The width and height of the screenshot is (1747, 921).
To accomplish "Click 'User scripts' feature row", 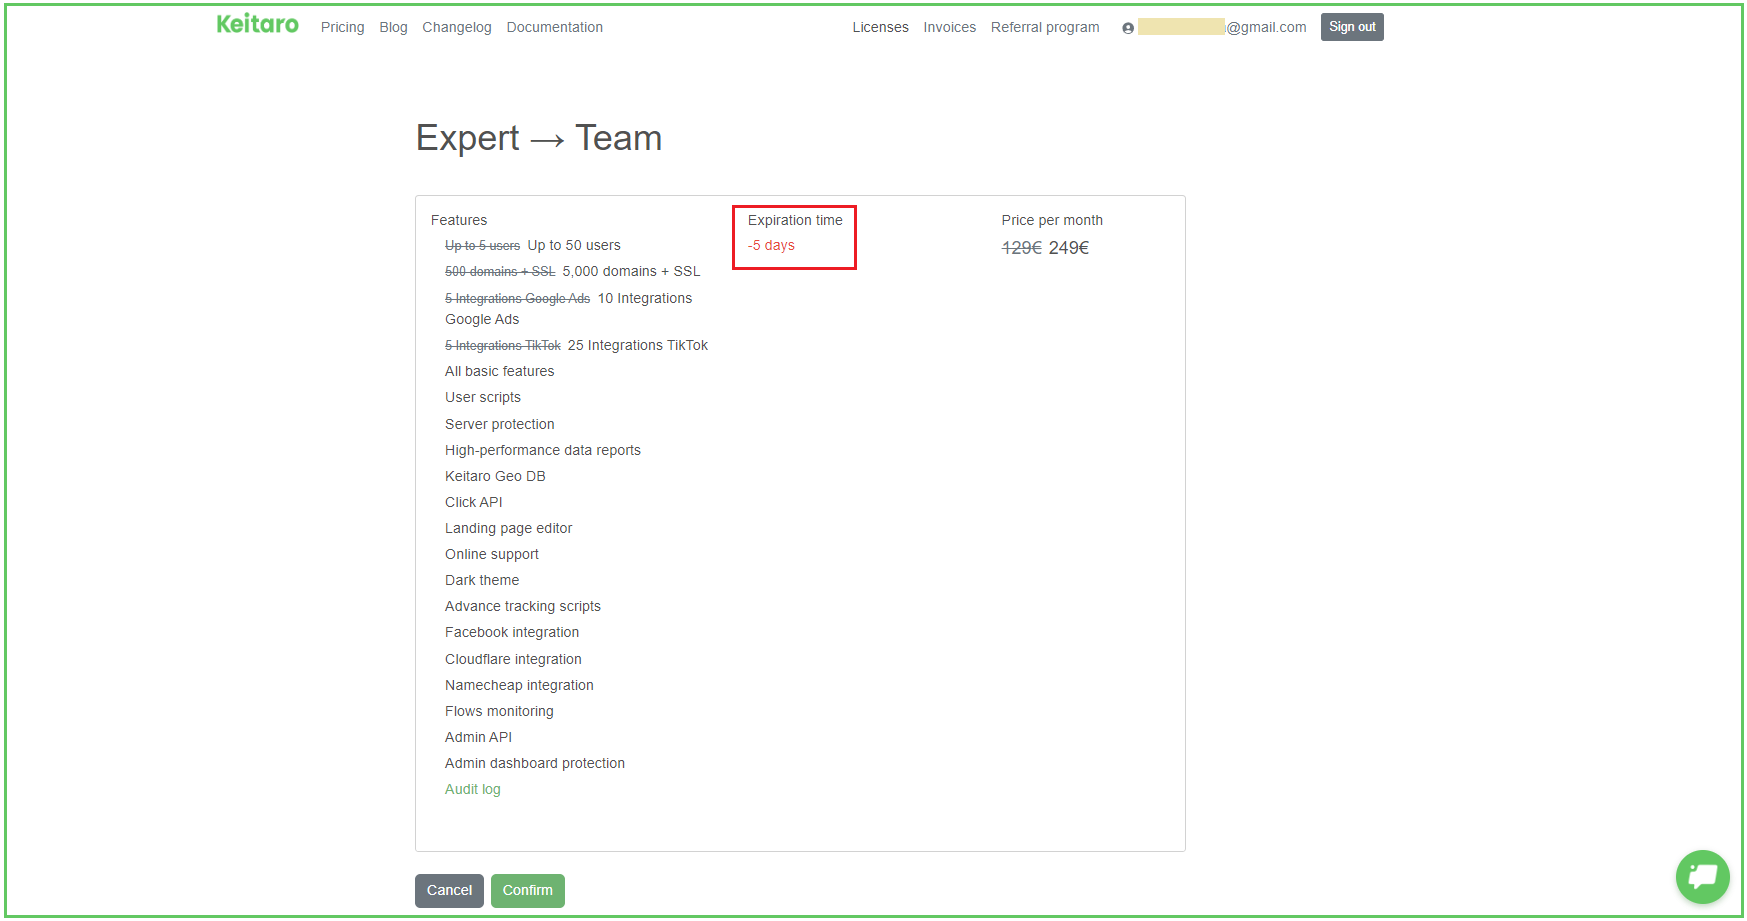I will pyautogui.click(x=482, y=397).
